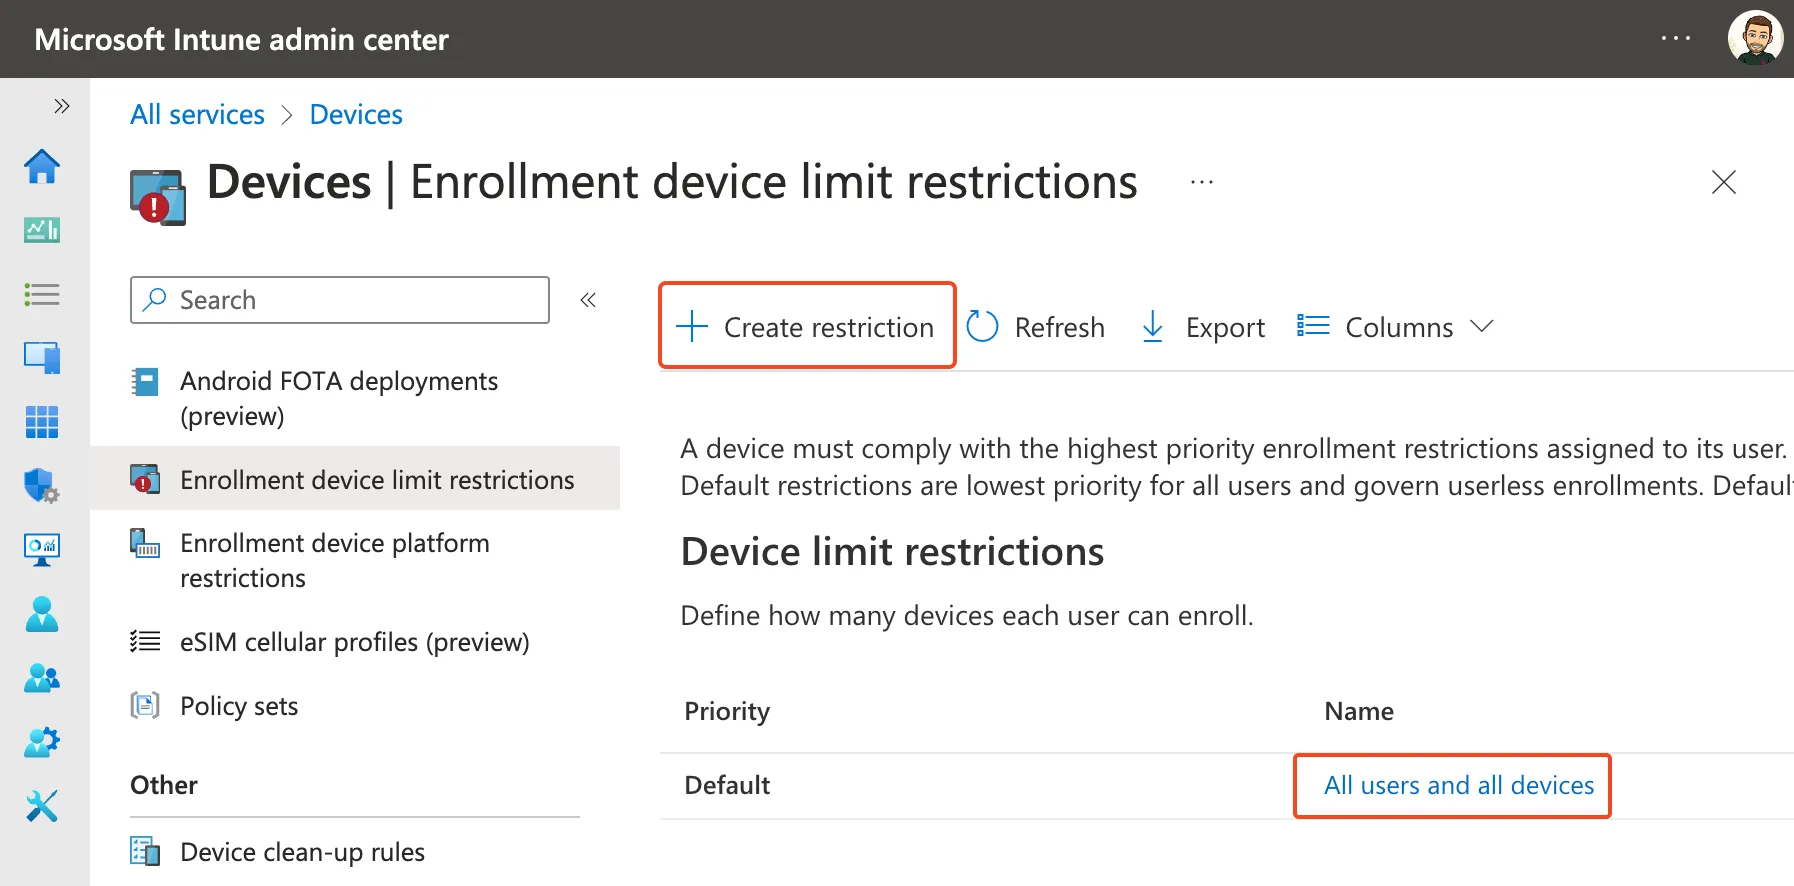Focus the Search input field
Viewport: 1794px width, 886px height.
[340, 300]
